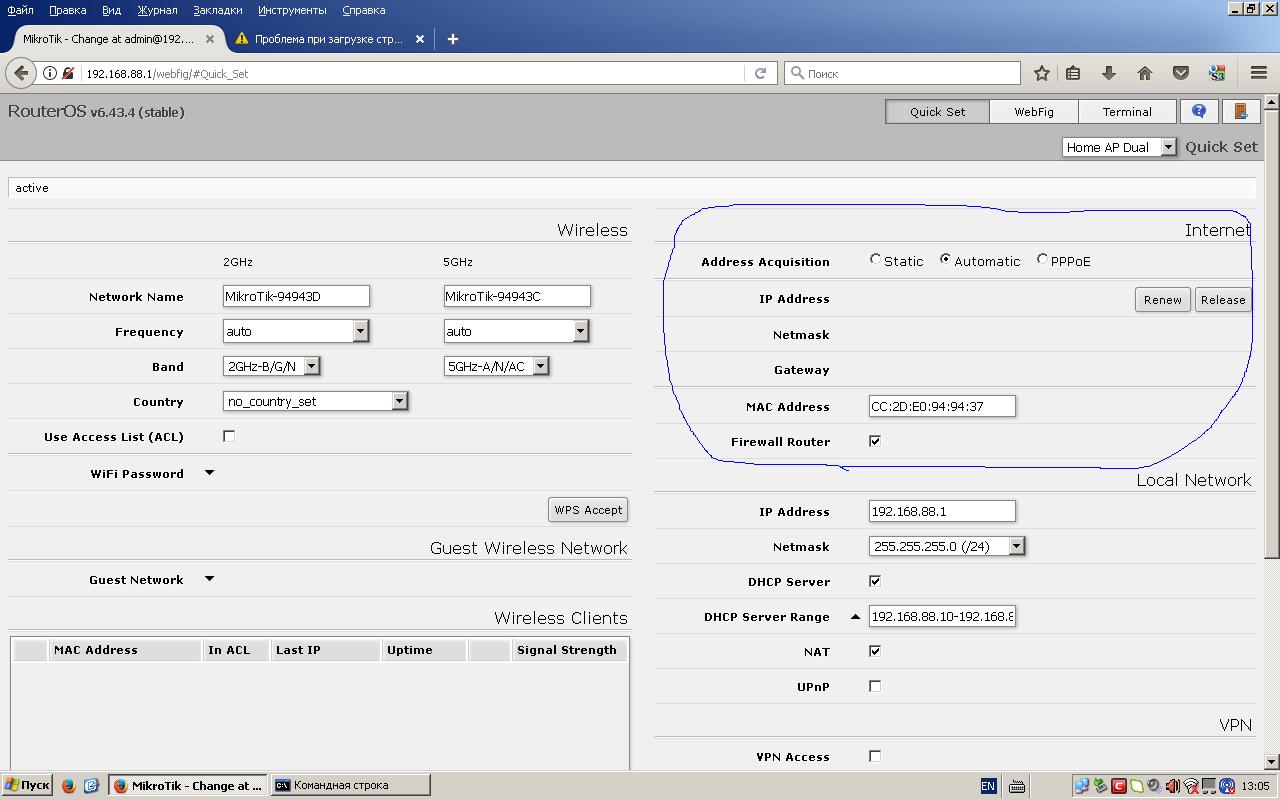Screen dimensions: 1280x800
Task: Open the site information icon
Action: tap(50, 73)
